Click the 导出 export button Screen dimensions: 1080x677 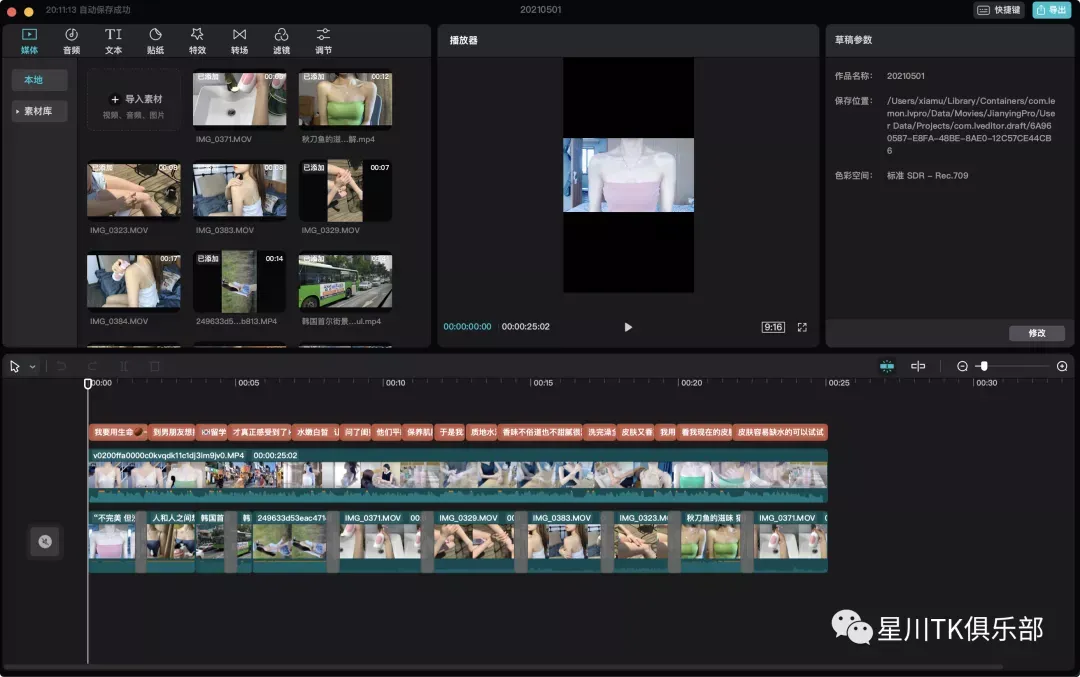pyautogui.click(x=1051, y=10)
